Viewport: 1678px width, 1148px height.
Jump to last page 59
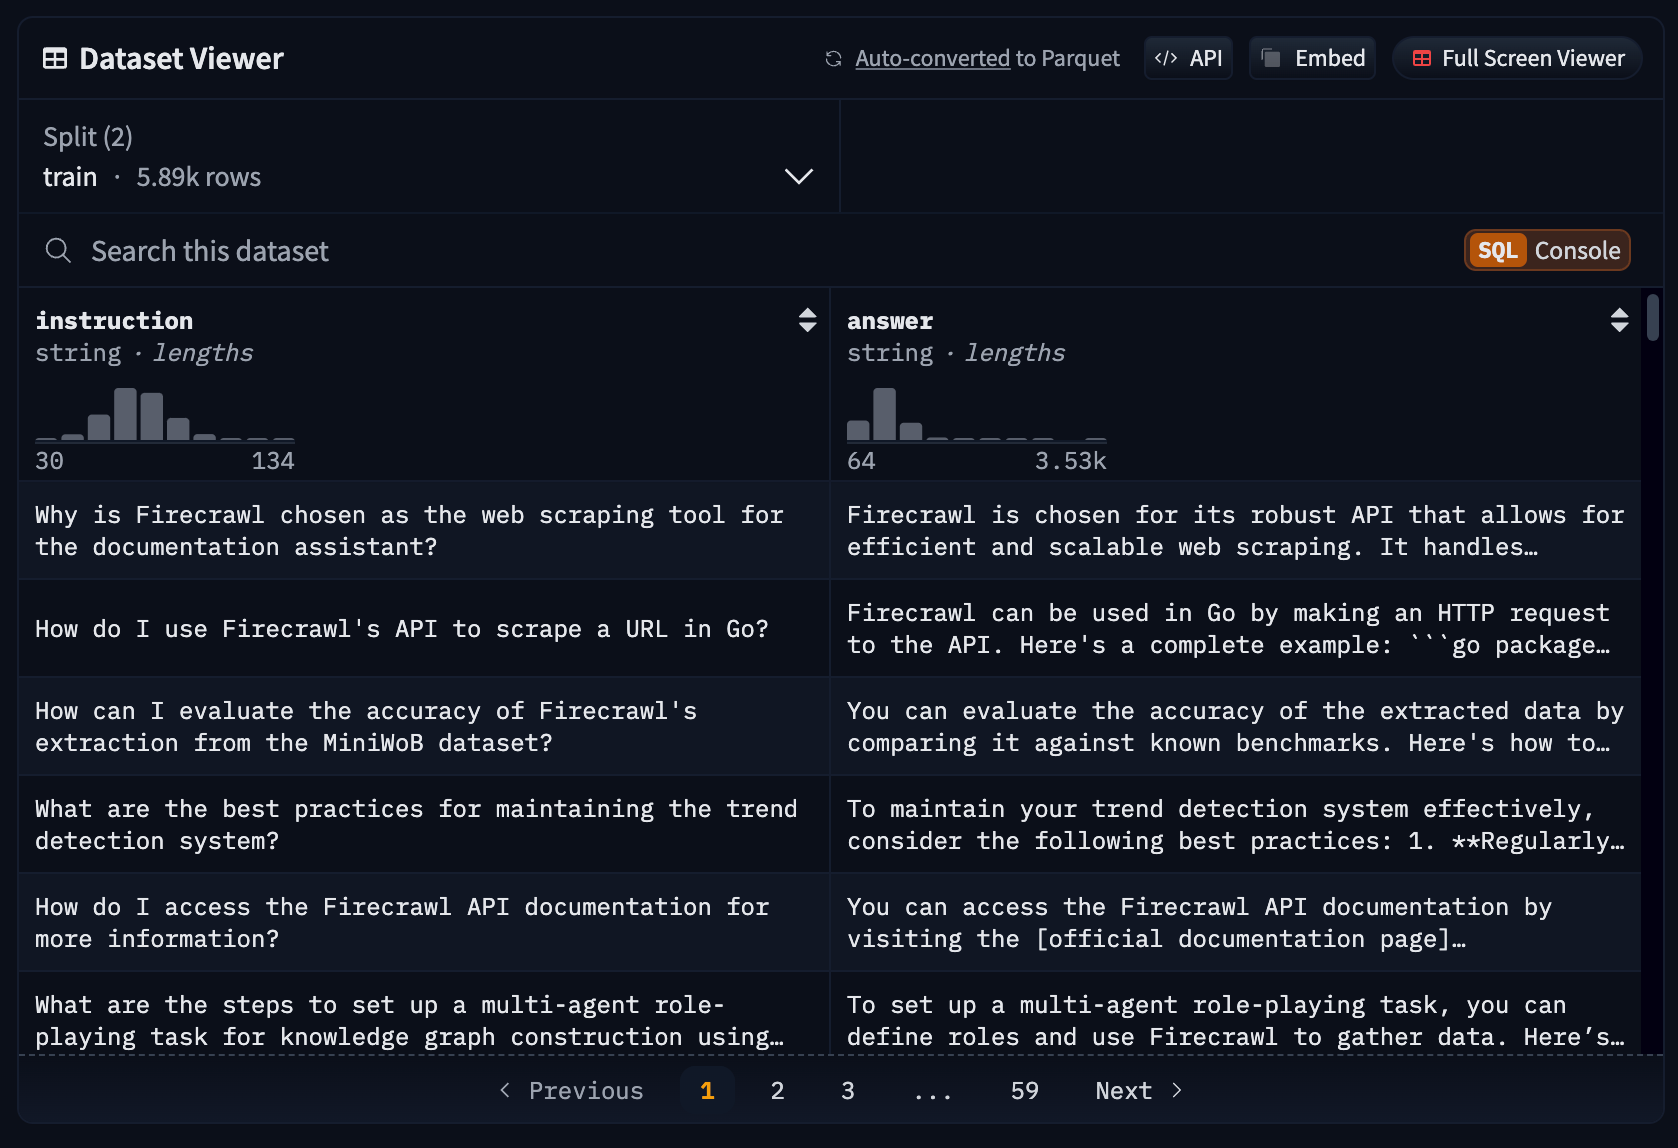pyautogui.click(x=1024, y=1091)
